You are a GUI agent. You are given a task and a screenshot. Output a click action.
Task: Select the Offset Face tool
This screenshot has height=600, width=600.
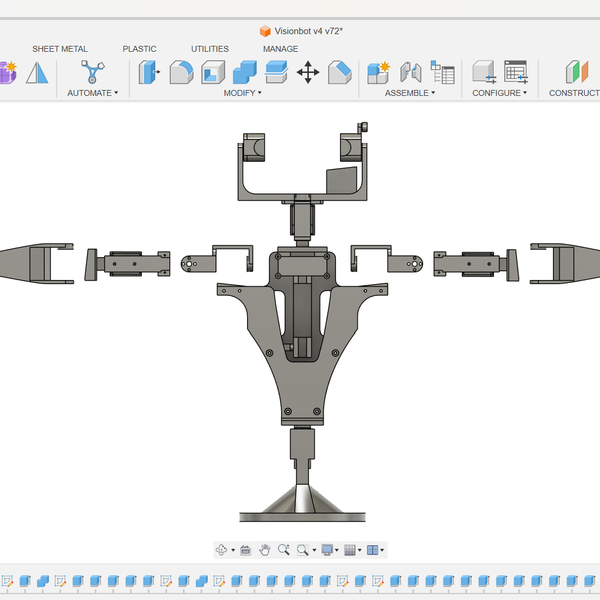pos(276,72)
